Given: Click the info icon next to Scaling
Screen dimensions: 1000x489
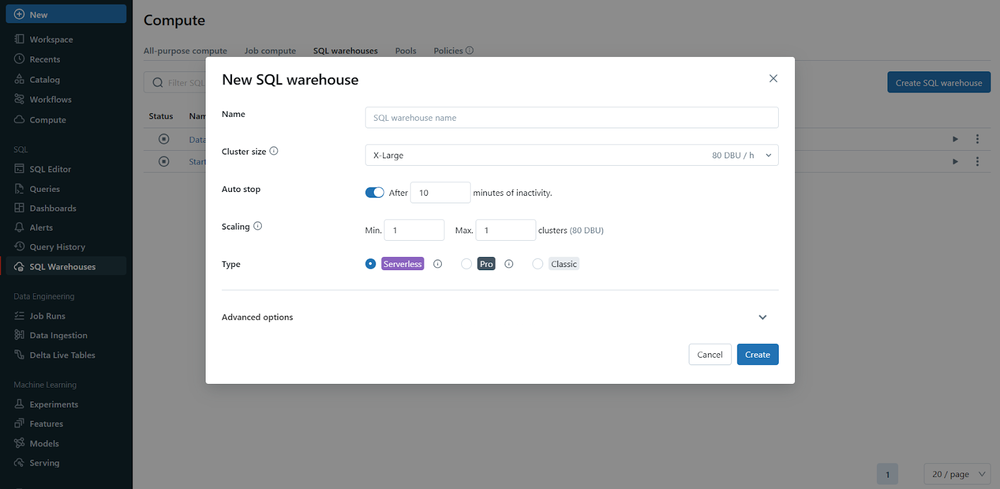Looking at the screenshot, I should click(258, 227).
